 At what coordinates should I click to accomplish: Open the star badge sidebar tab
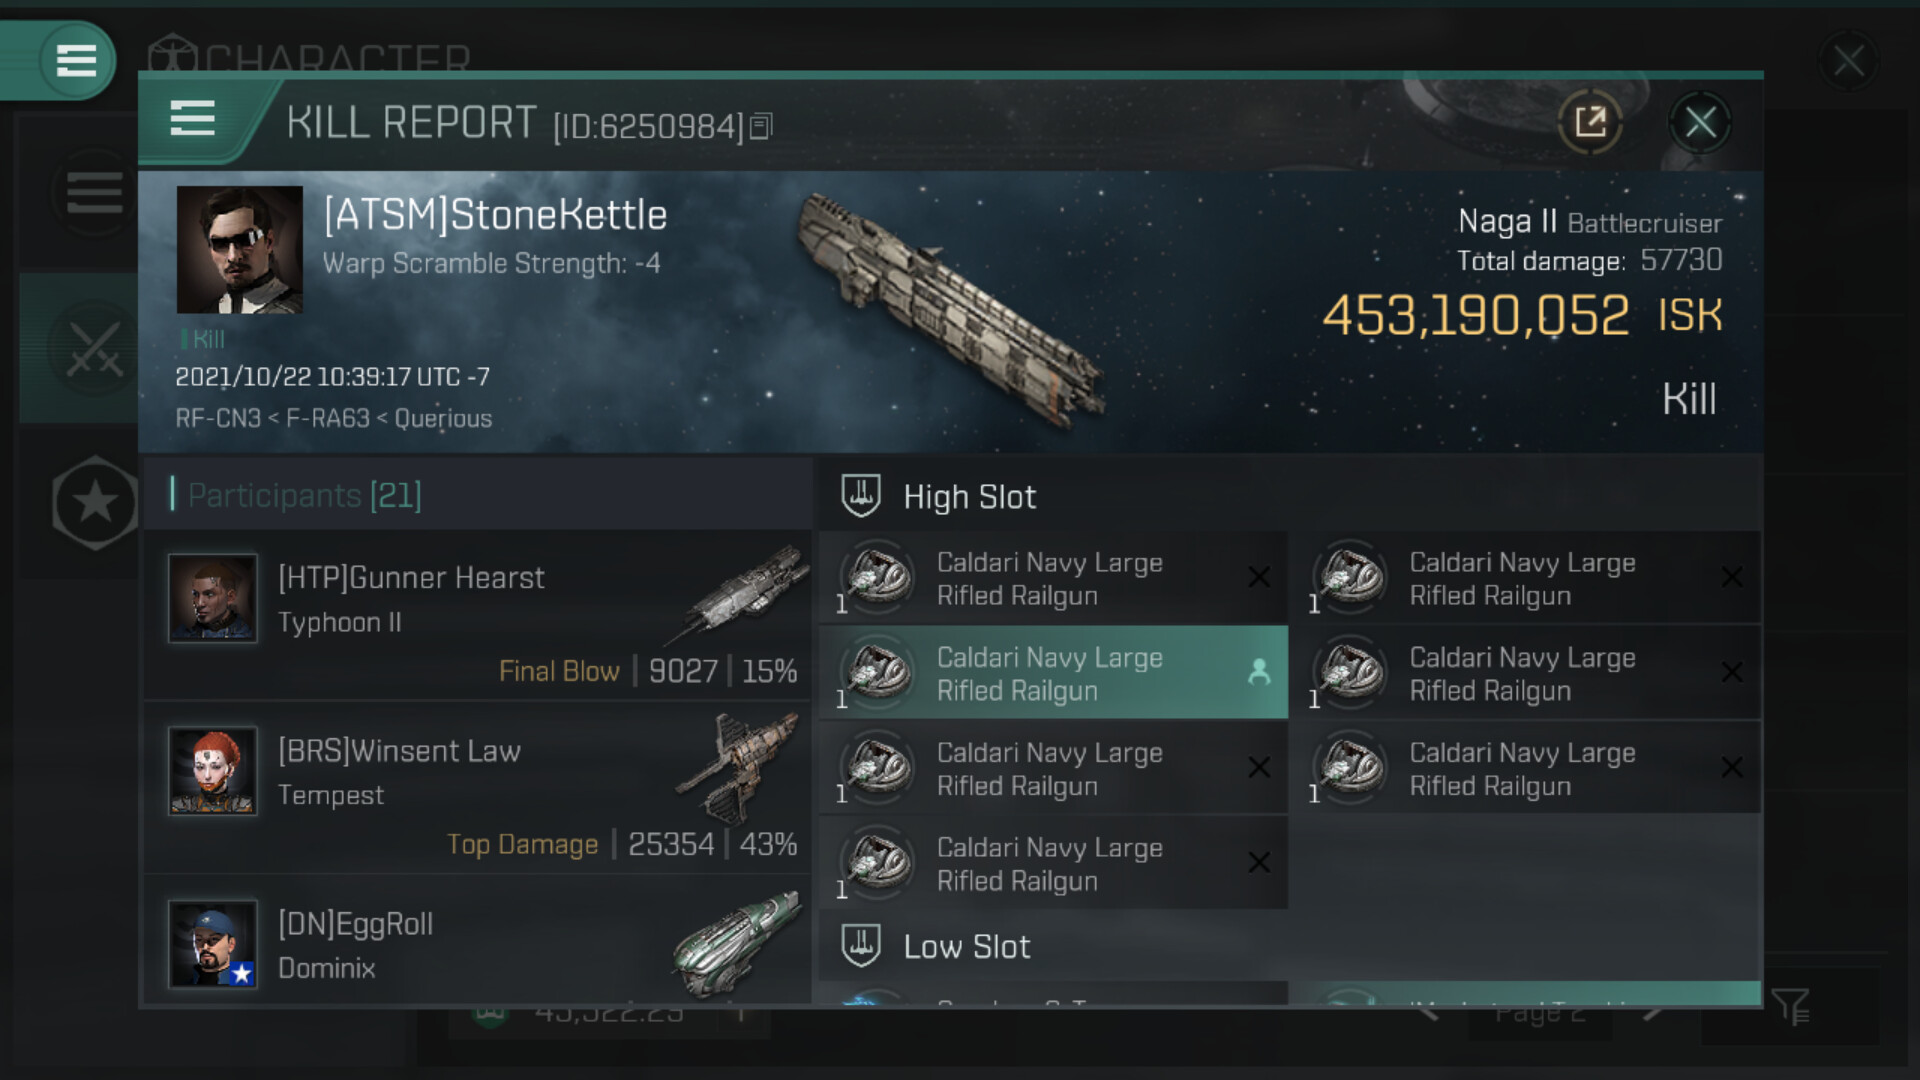tap(94, 502)
